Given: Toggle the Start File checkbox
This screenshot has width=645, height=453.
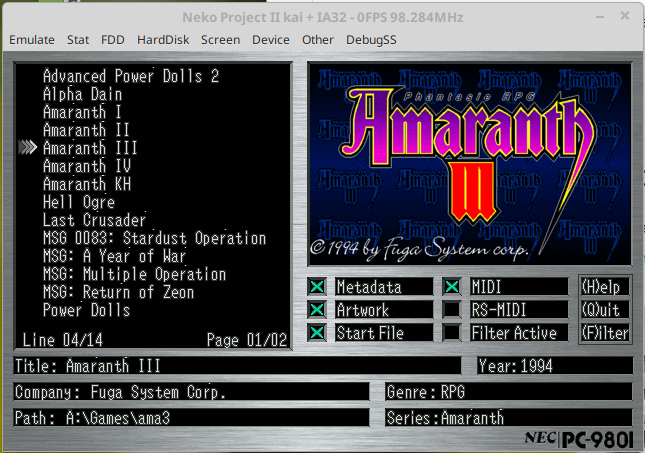Looking at the screenshot, I should pos(318,333).
